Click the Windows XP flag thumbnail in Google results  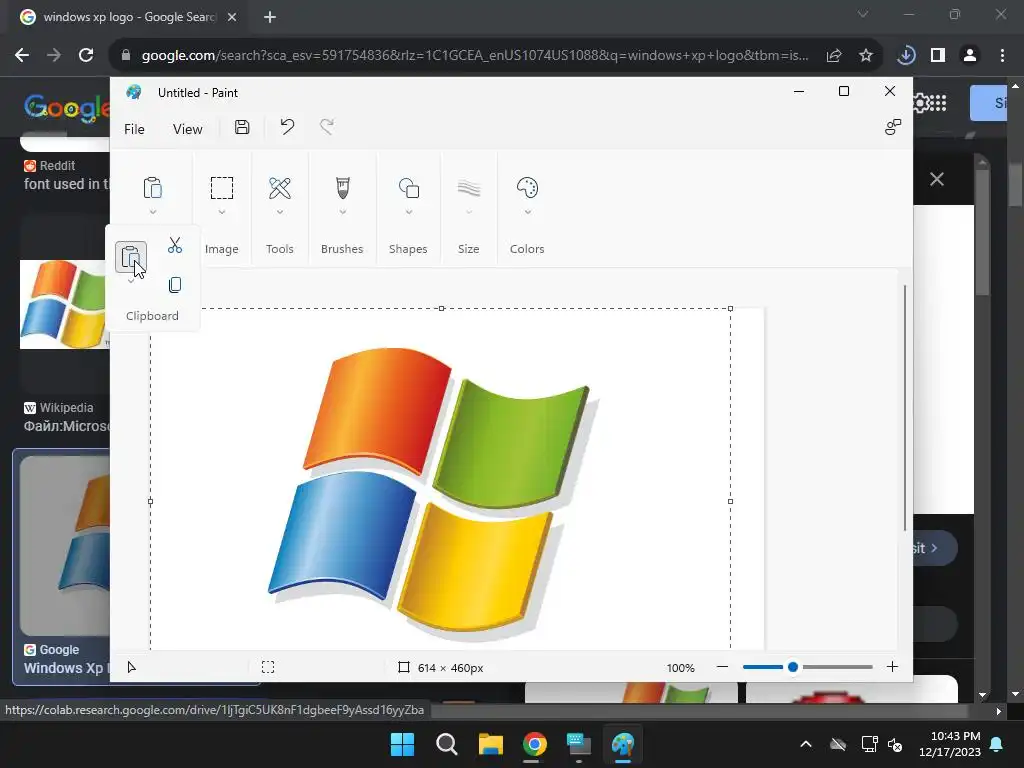(x=65, y=304)
